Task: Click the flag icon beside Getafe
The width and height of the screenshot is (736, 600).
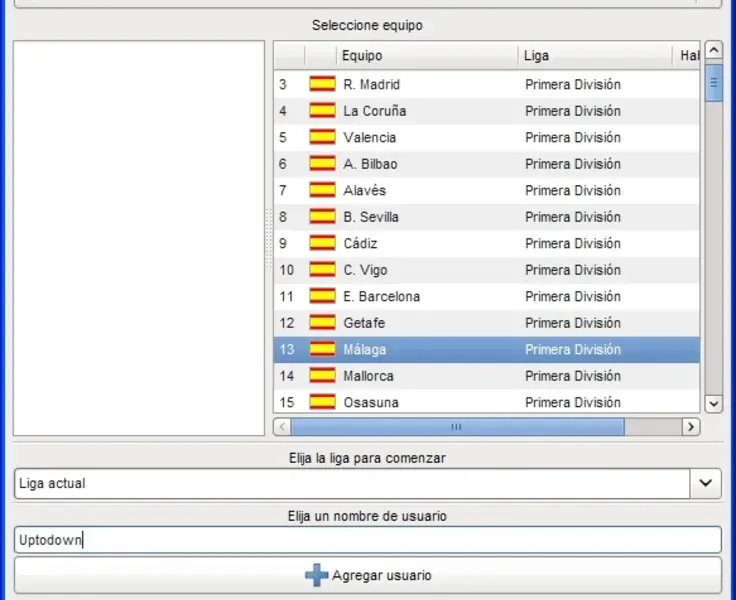Action: pos(322,323)
